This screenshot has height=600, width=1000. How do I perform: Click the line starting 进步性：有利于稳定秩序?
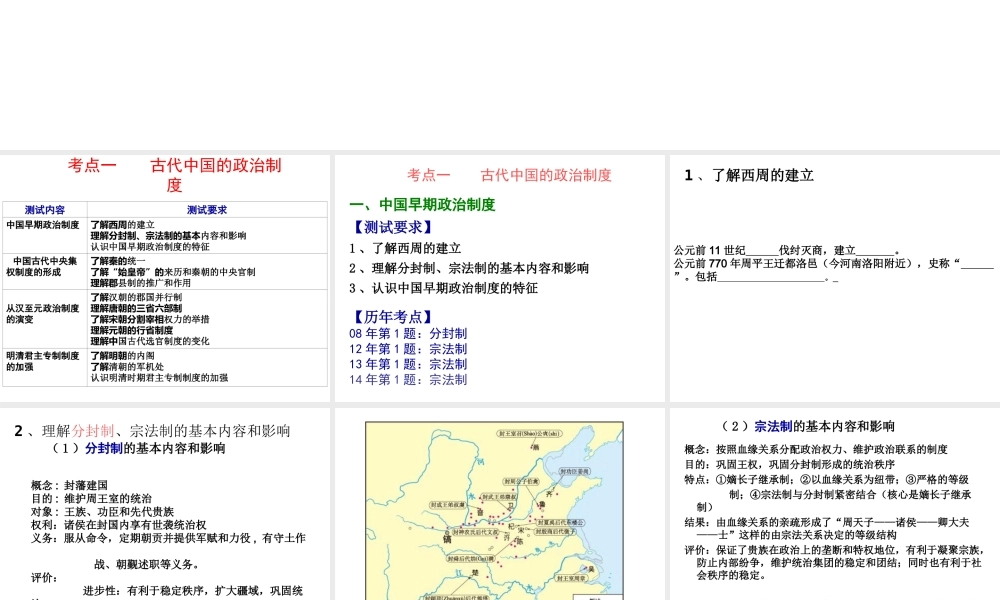tap(193, 591)
